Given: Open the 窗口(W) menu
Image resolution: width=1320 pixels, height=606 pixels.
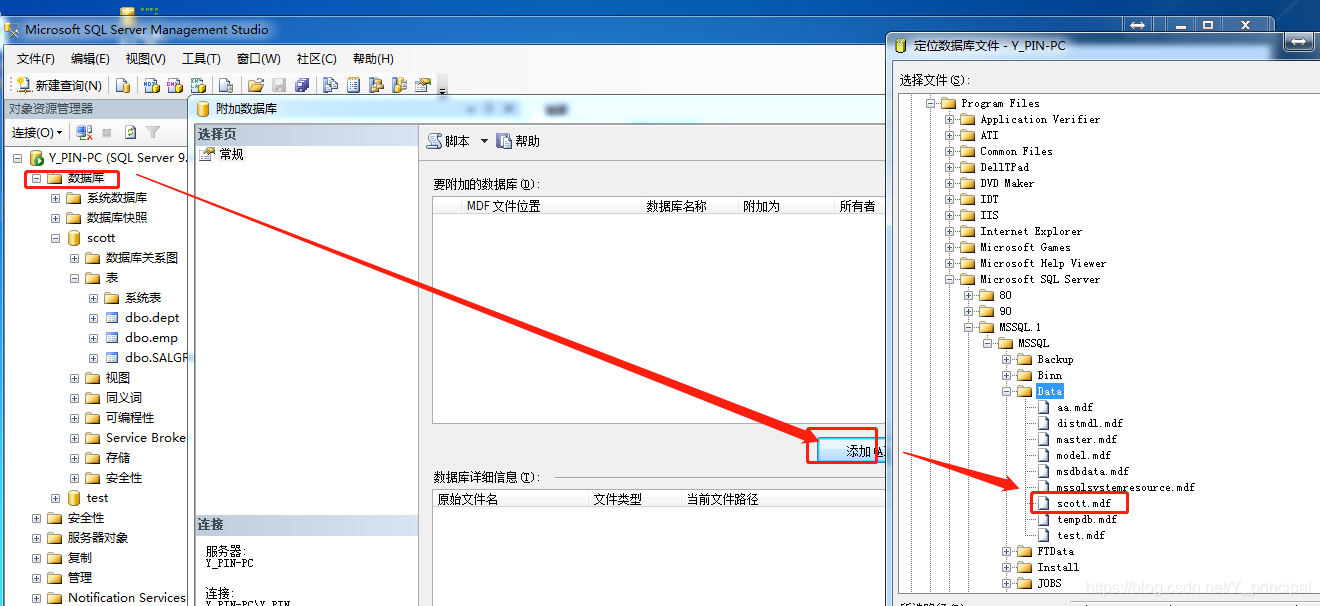Looking at the screenshot, I should [x=259, y=59].
